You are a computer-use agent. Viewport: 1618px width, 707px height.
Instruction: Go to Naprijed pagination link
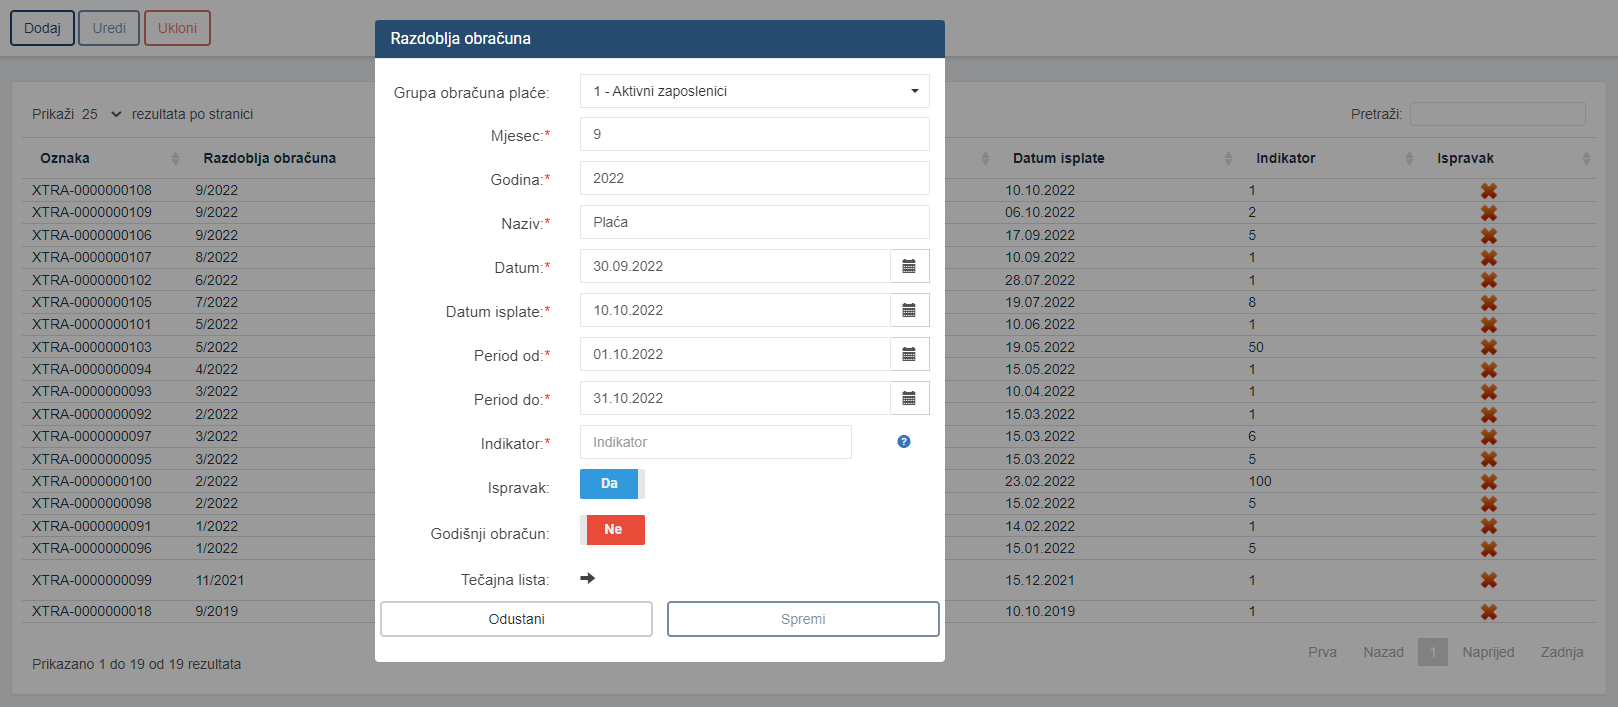tap(1488, 652)
